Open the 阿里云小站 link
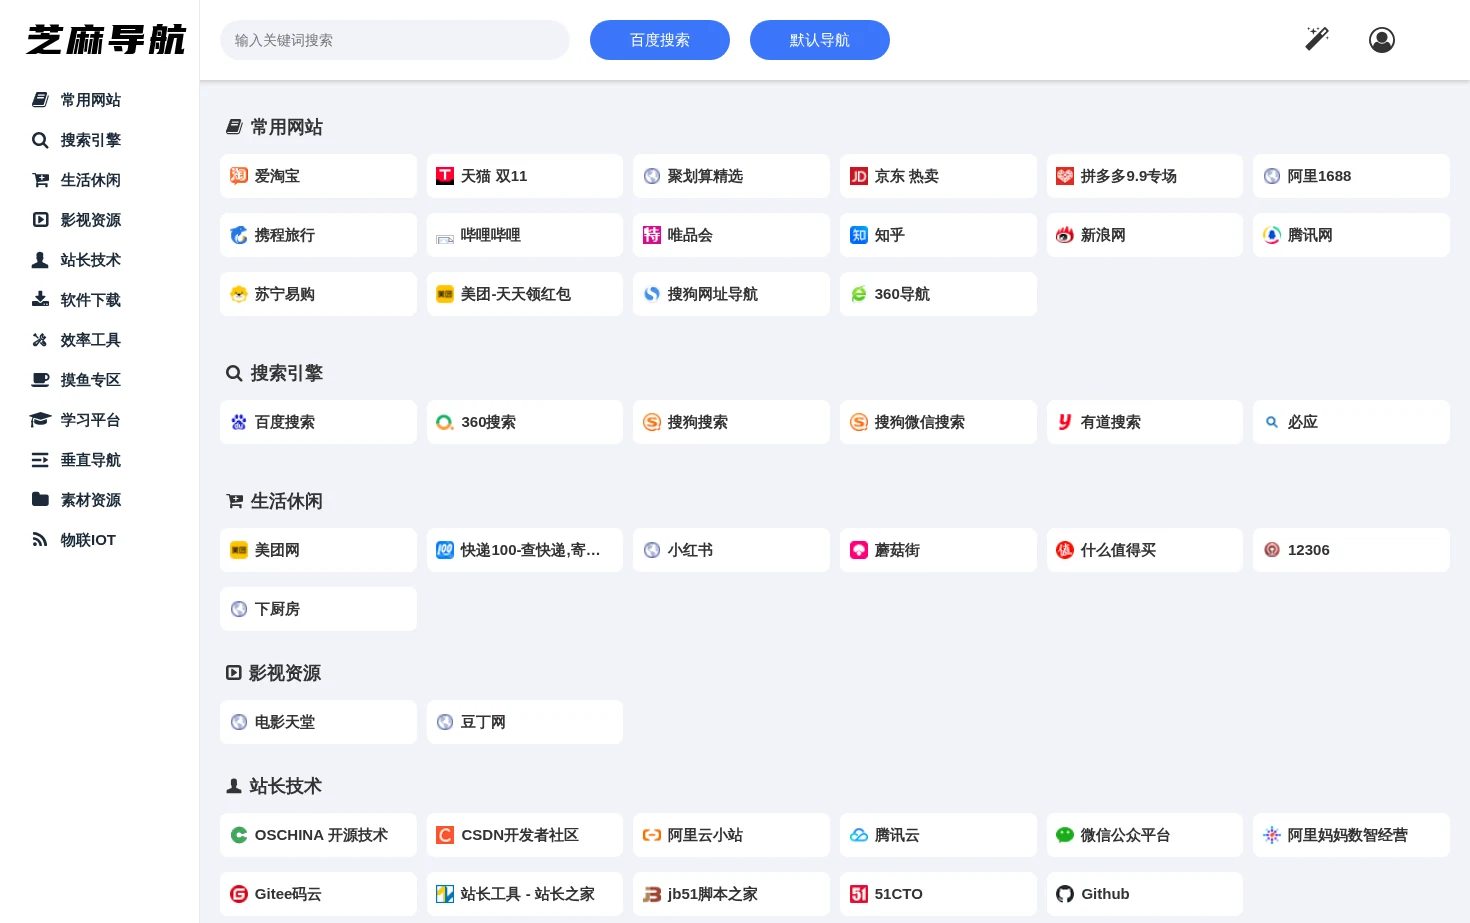 (x=731, y=835)
